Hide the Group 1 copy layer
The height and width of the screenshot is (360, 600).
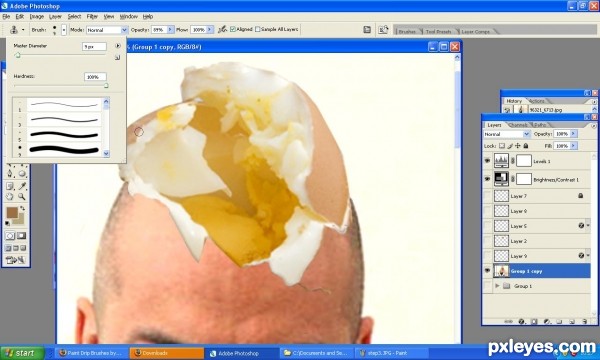pos(487,271)
